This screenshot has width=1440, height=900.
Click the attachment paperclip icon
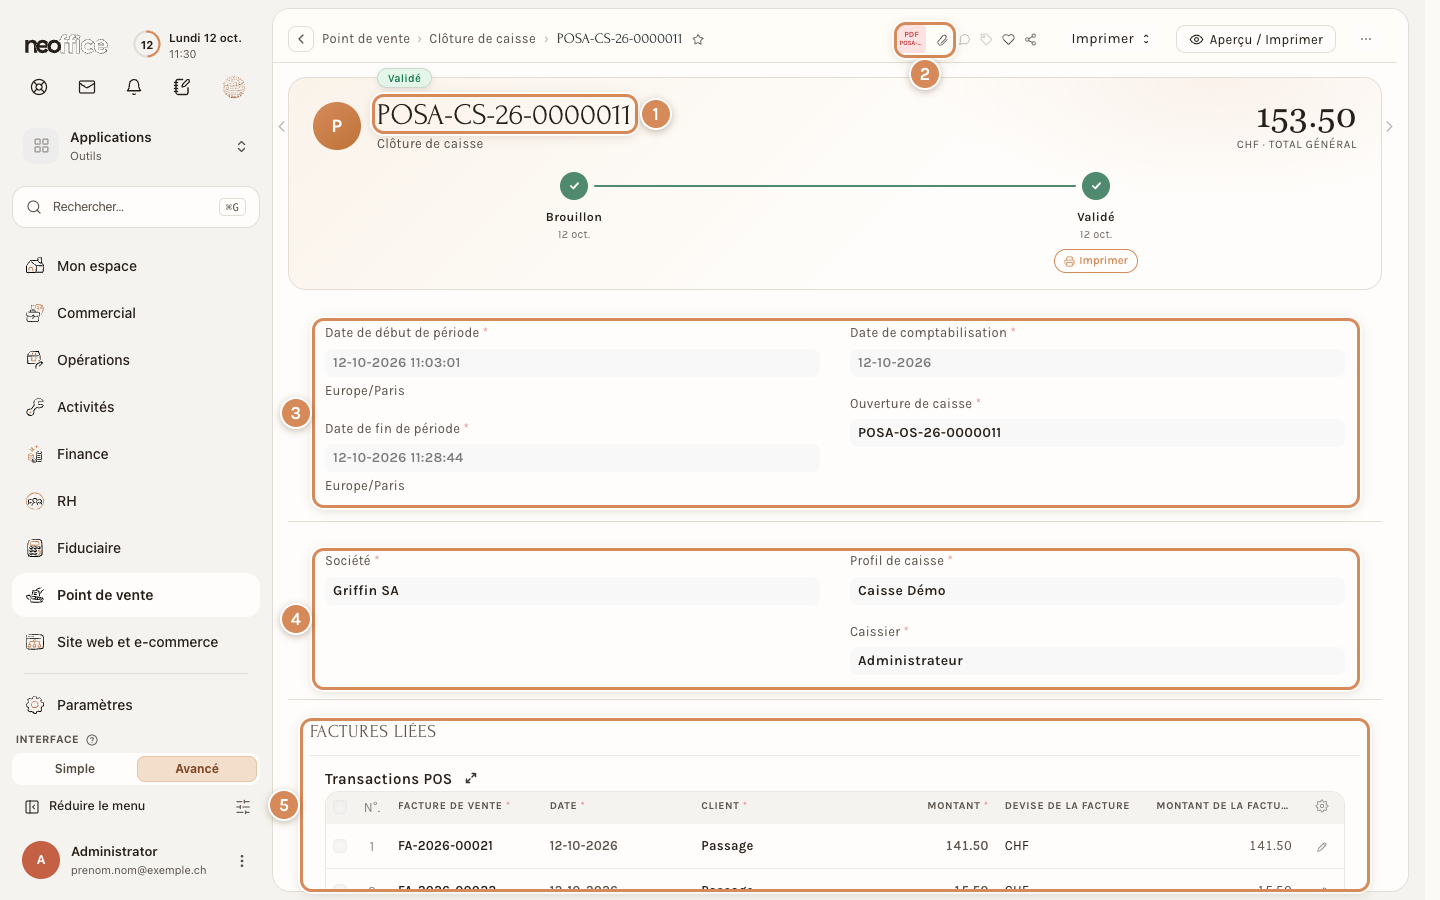point(942,40)
